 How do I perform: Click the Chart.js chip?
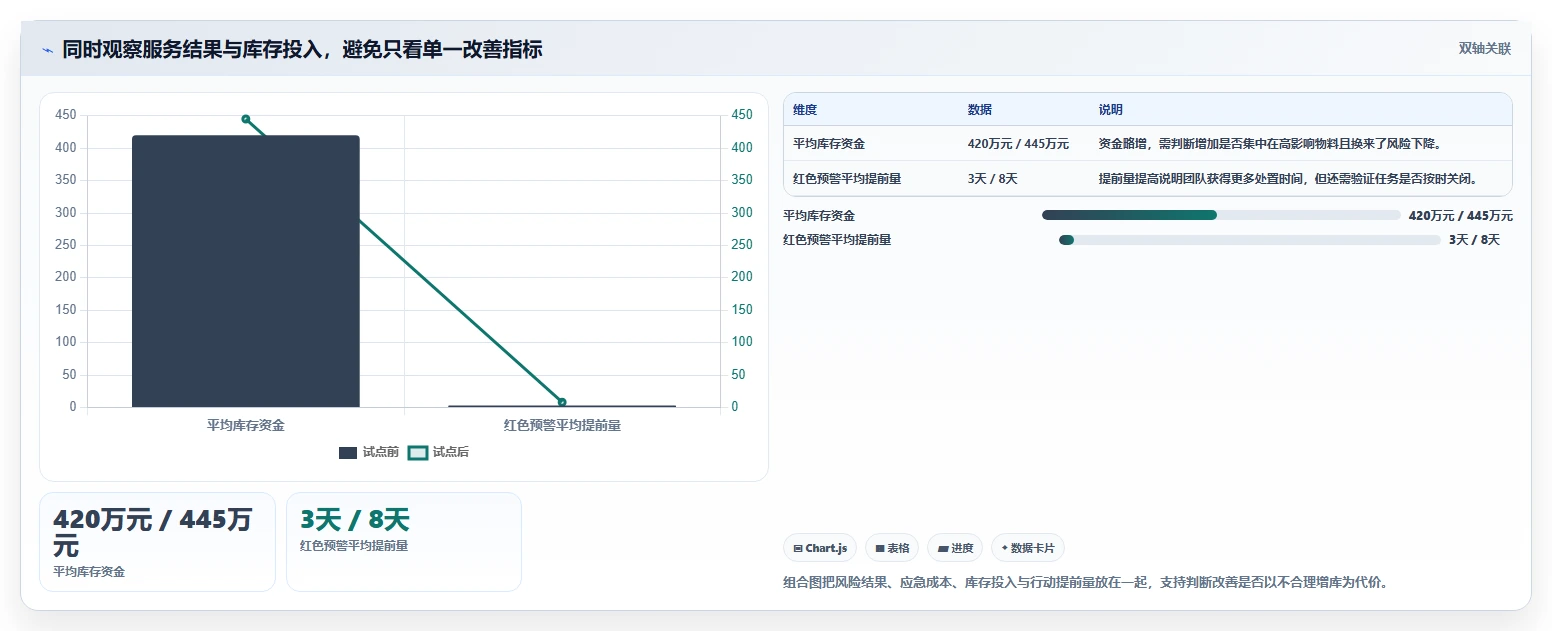(820, 548)
